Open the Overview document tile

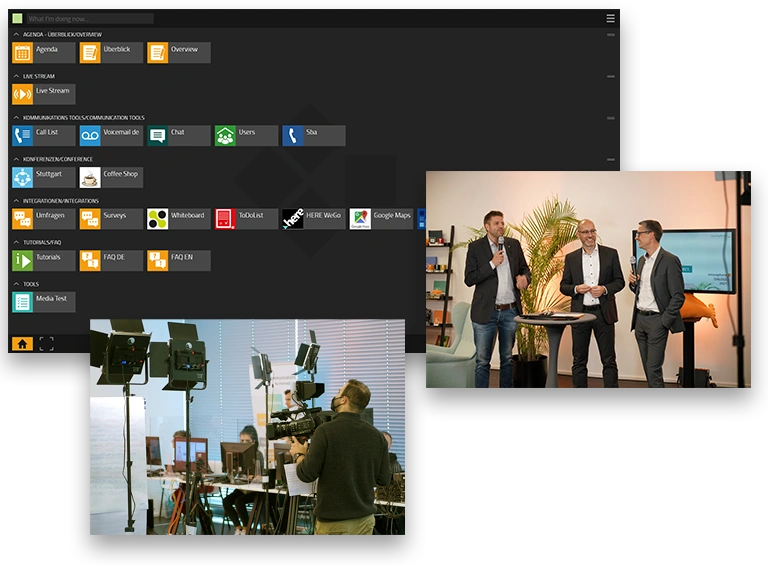click(179, 52)
